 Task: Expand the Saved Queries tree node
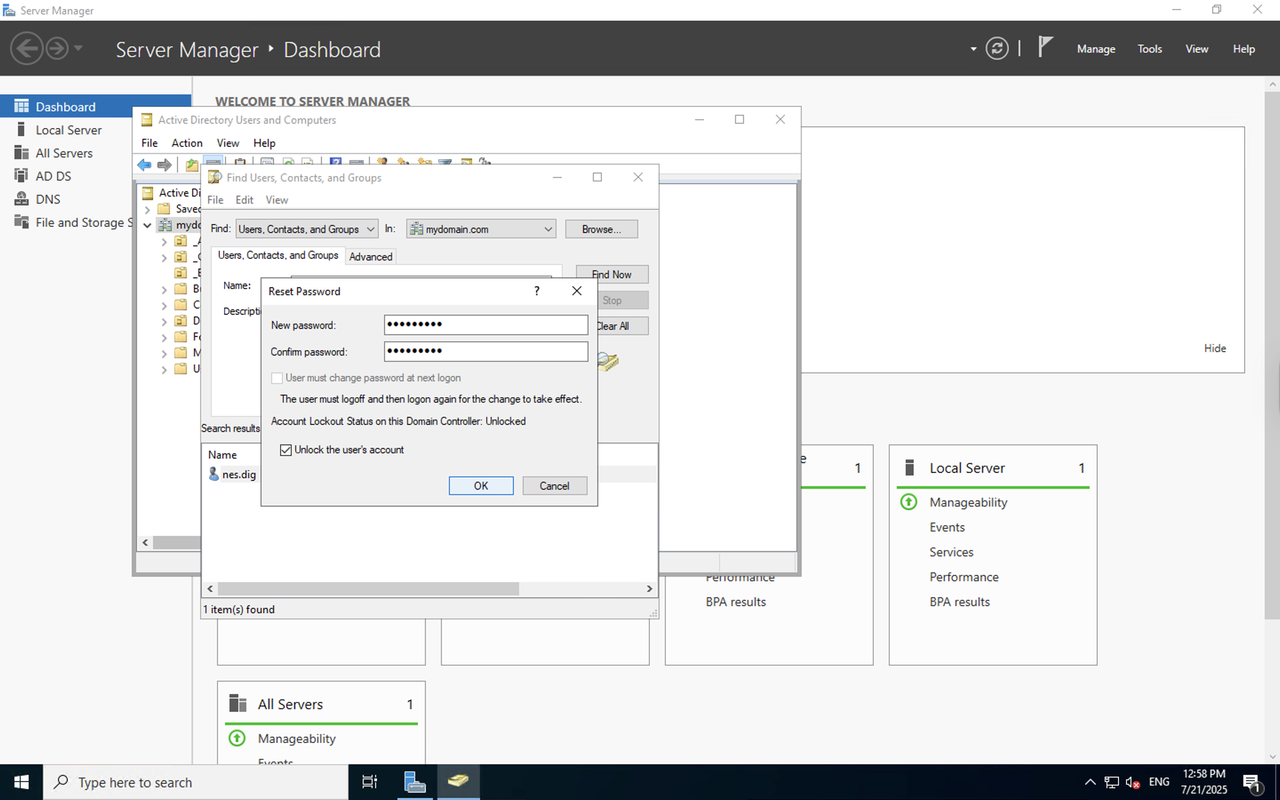[148, 209]
